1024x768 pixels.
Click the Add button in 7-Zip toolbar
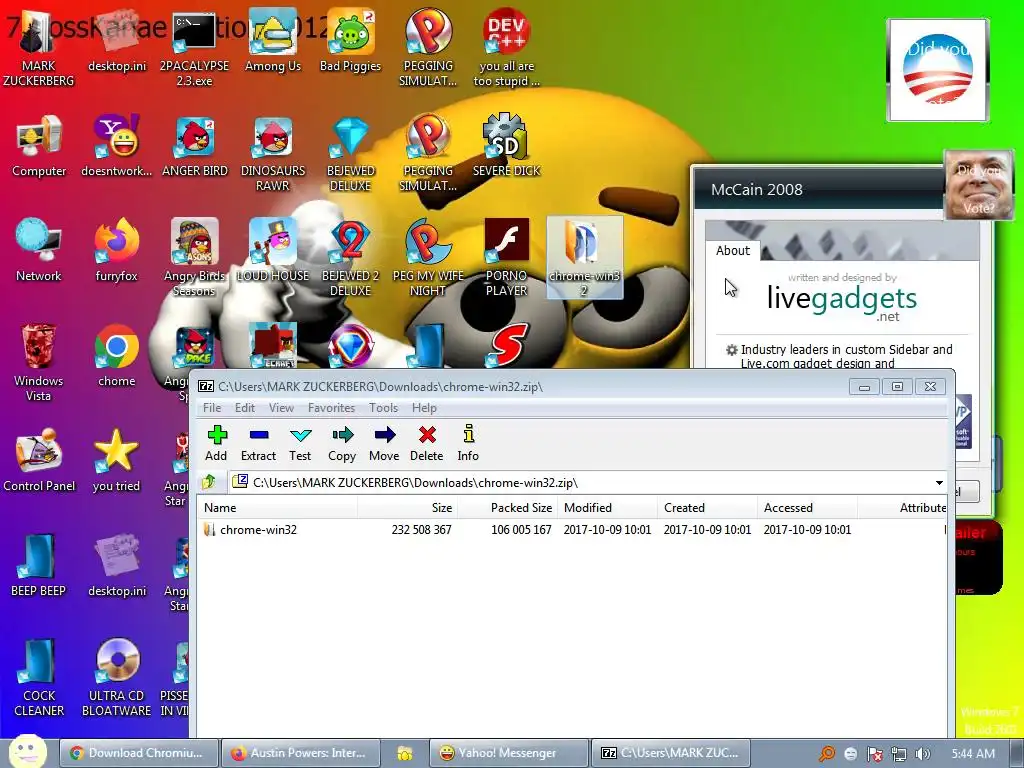click(x=216, y=443)
